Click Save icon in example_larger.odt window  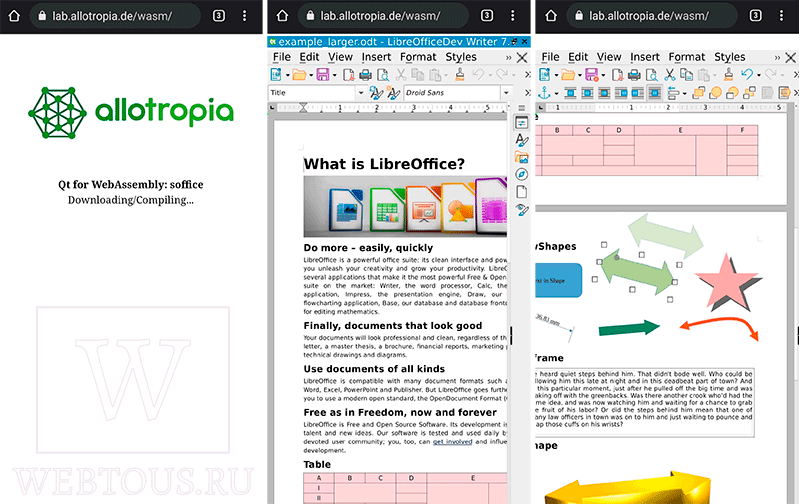click(323, 75)
